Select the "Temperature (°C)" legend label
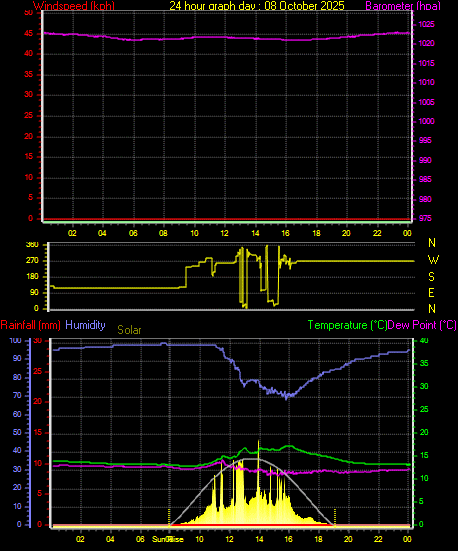 (x=347, y=325)
